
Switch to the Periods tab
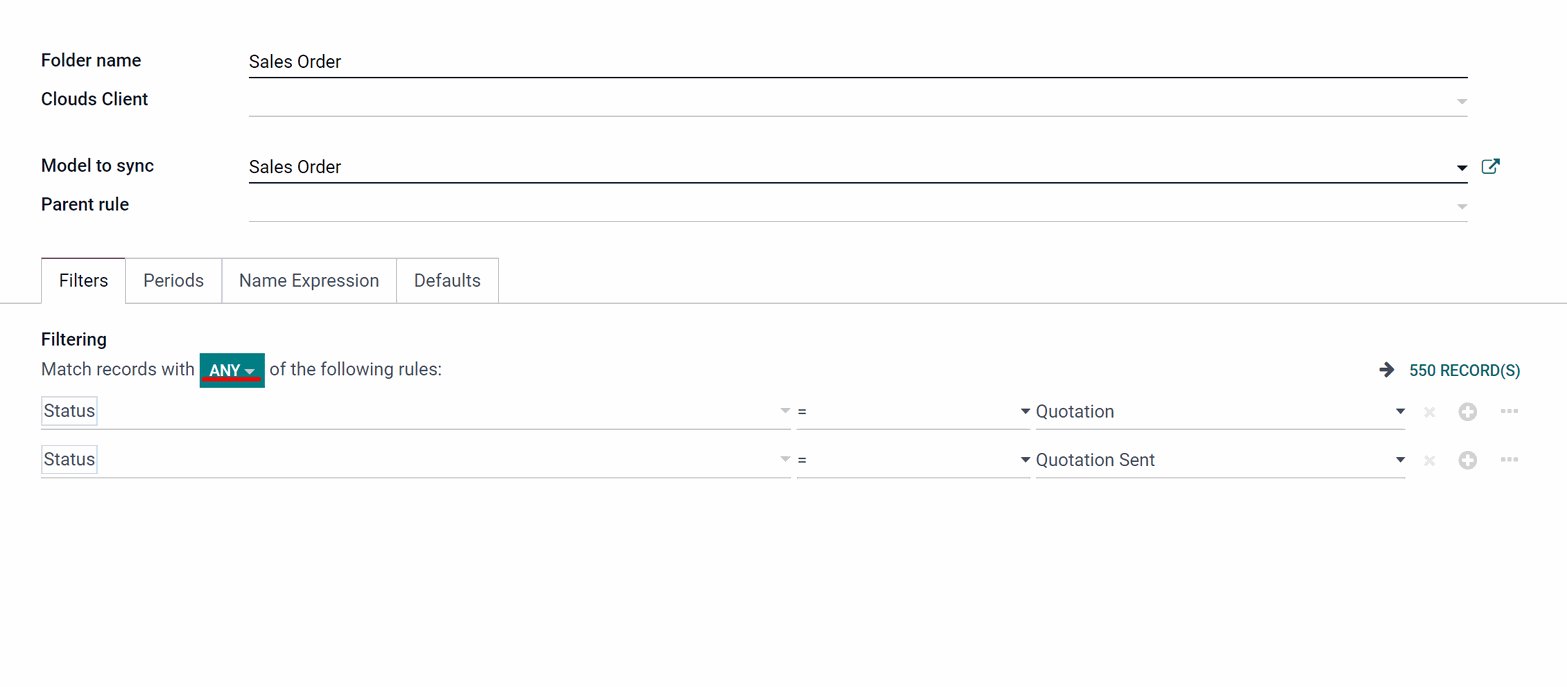pyautogui.click(x=174, y=281)
